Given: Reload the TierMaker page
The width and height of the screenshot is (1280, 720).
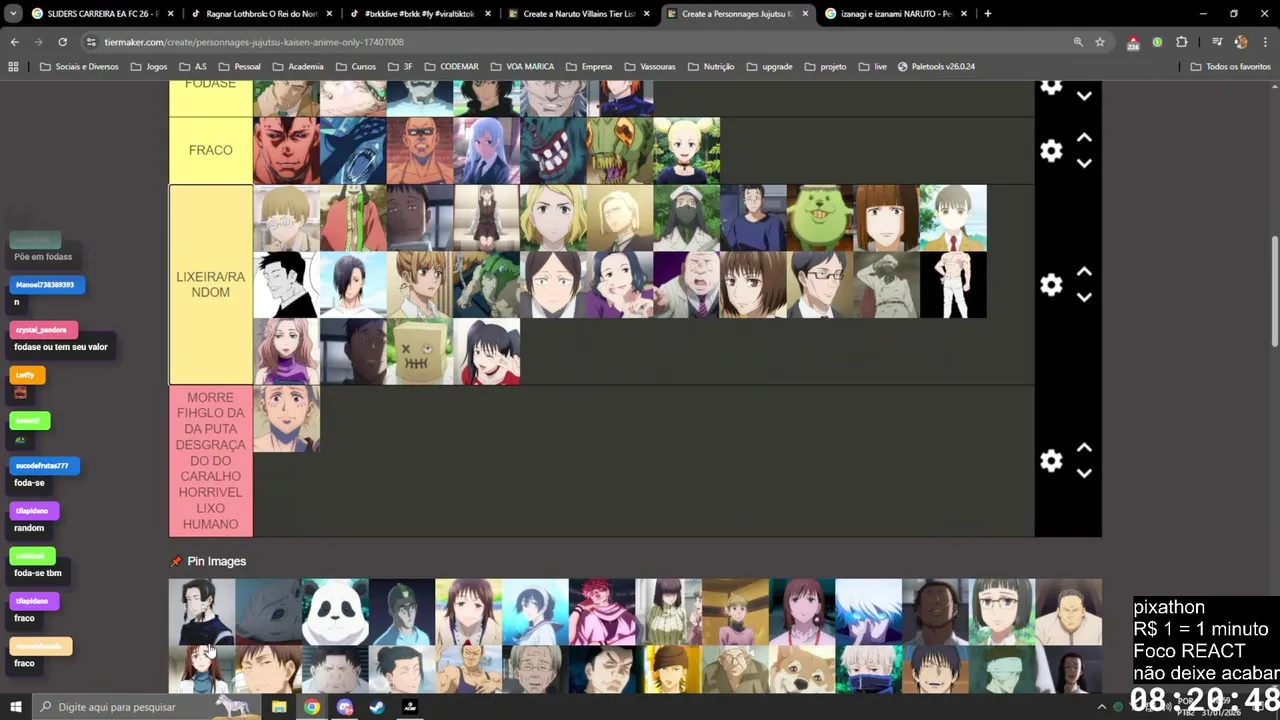Looking at the screenshot, I should pyautogui.click(x=62, y=42).
